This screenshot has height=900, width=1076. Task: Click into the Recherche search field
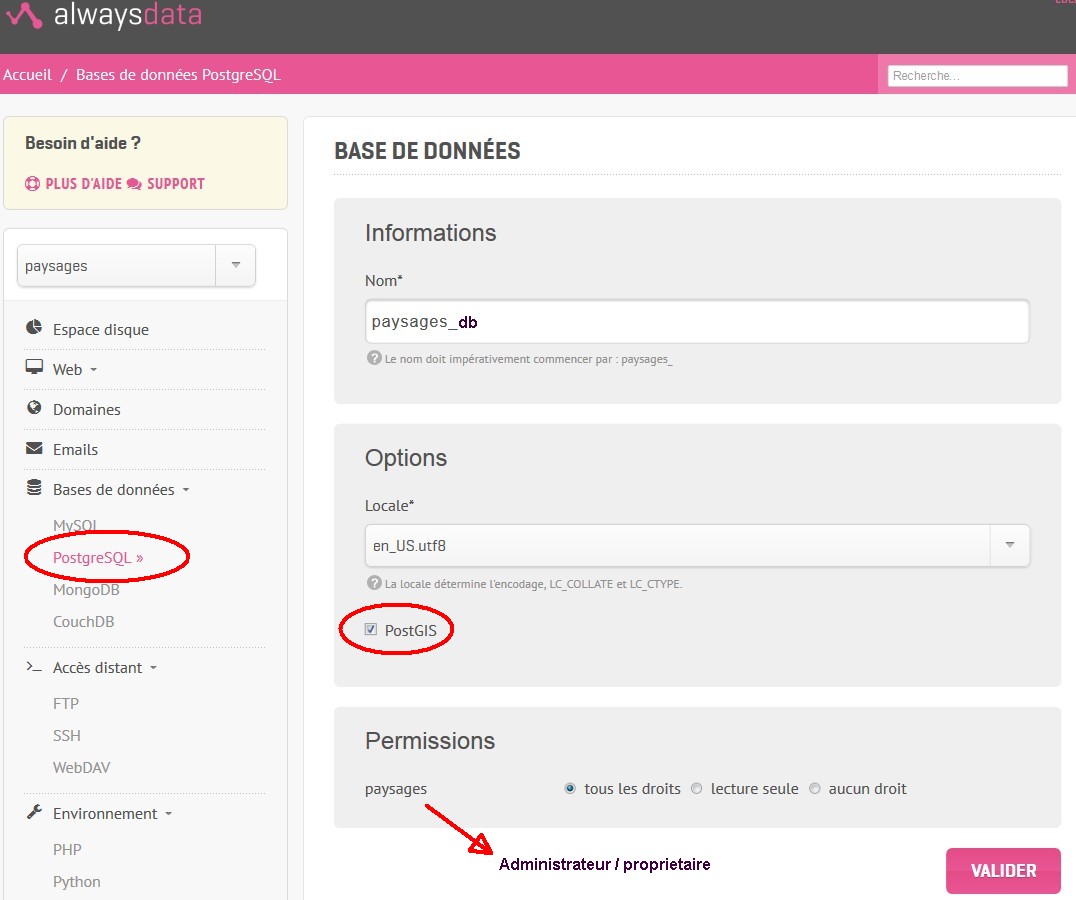[x=977, y=75]
